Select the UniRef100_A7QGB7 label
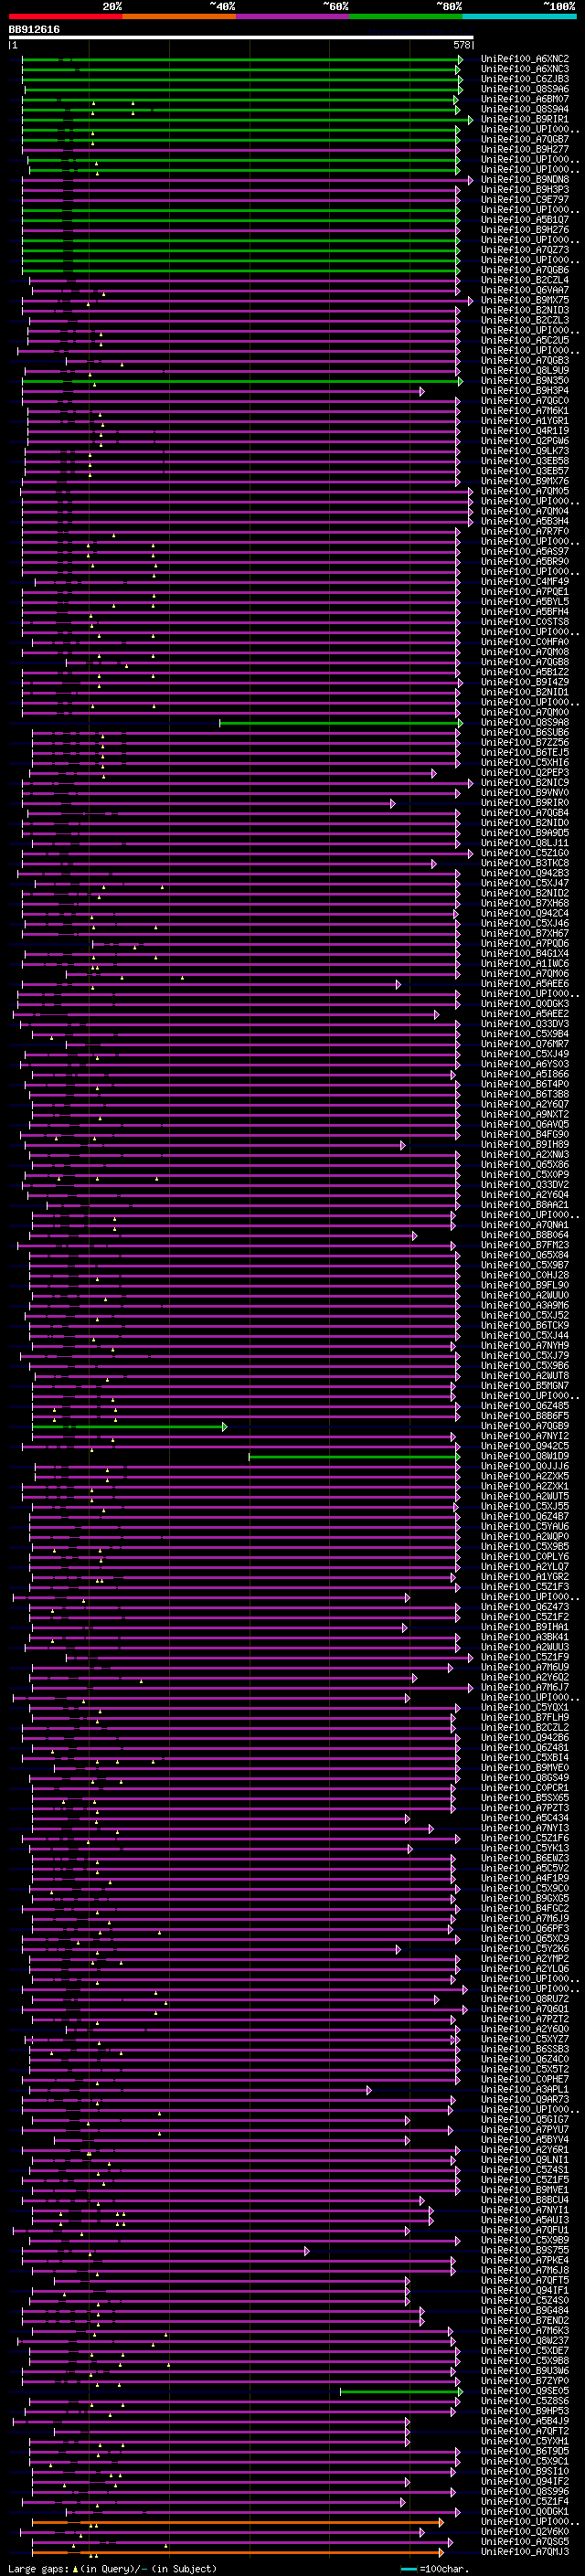585x2576 pixels. click(525, 139)
